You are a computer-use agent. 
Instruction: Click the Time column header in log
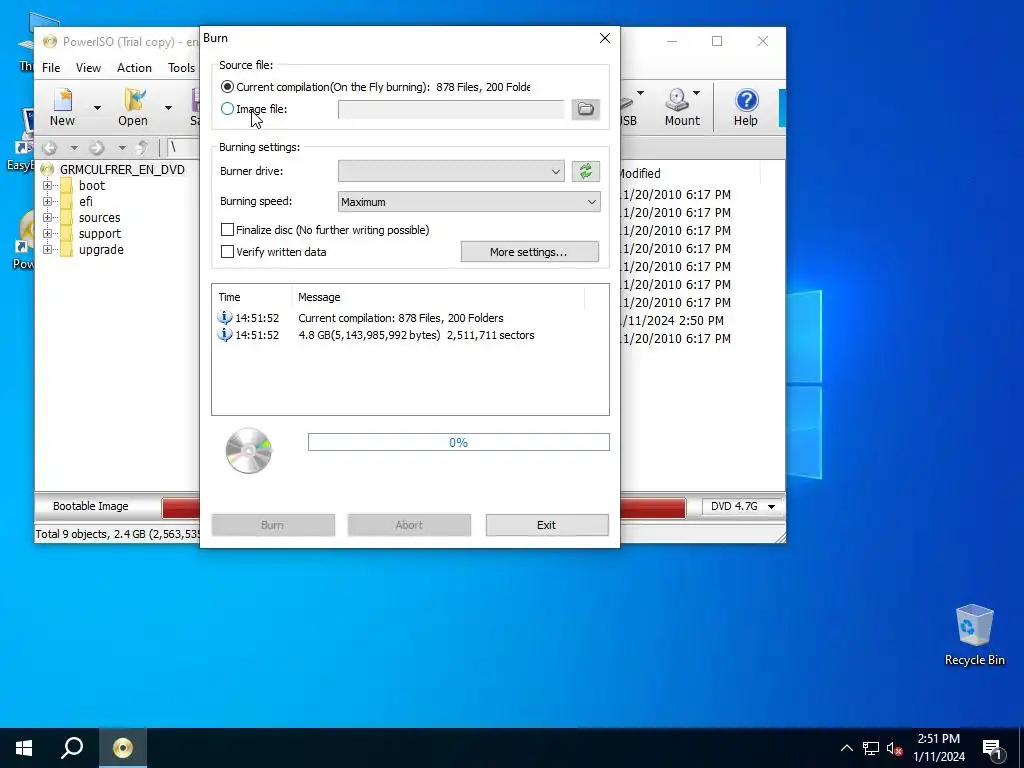252,297
